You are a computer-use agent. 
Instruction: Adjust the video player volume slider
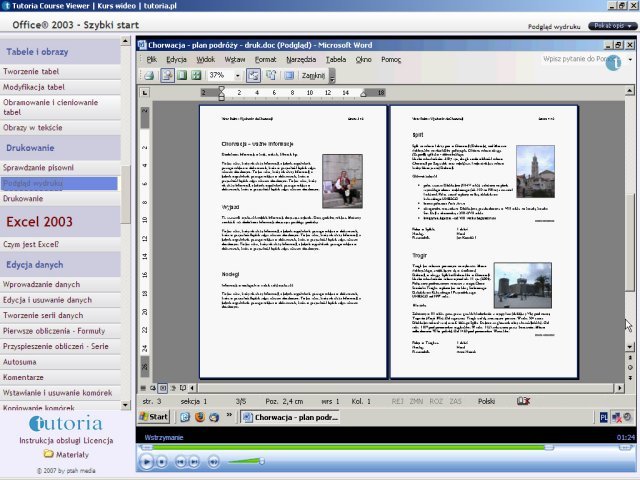click(x=248, y=462)
